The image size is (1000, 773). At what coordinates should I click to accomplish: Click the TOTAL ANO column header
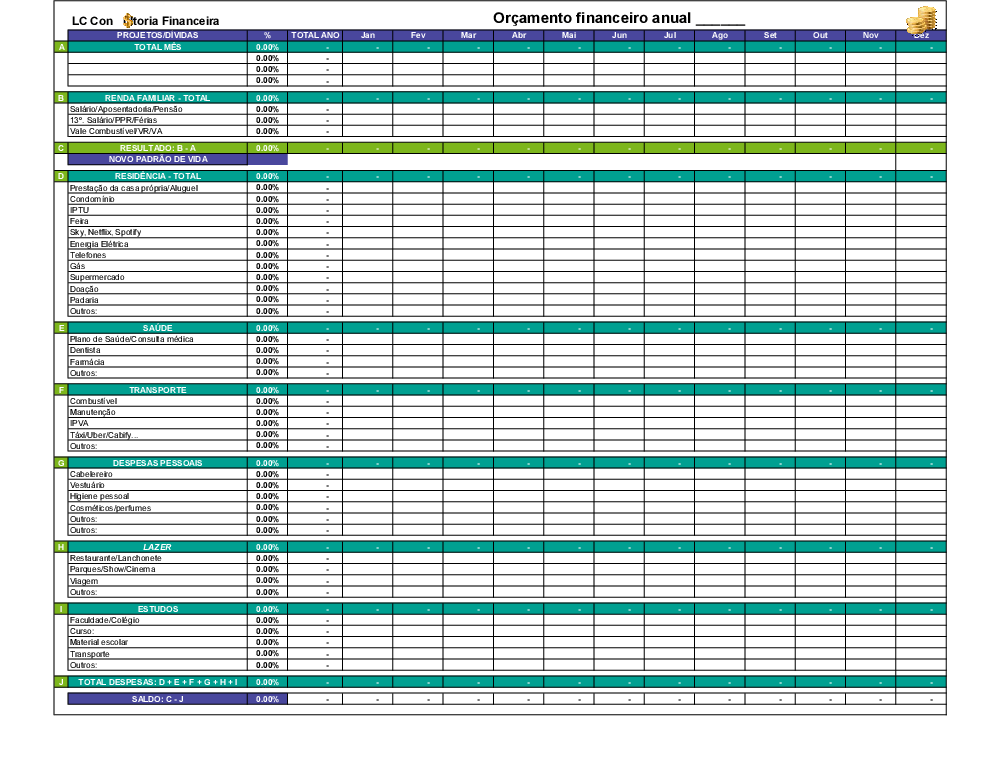tap(315, 35)
